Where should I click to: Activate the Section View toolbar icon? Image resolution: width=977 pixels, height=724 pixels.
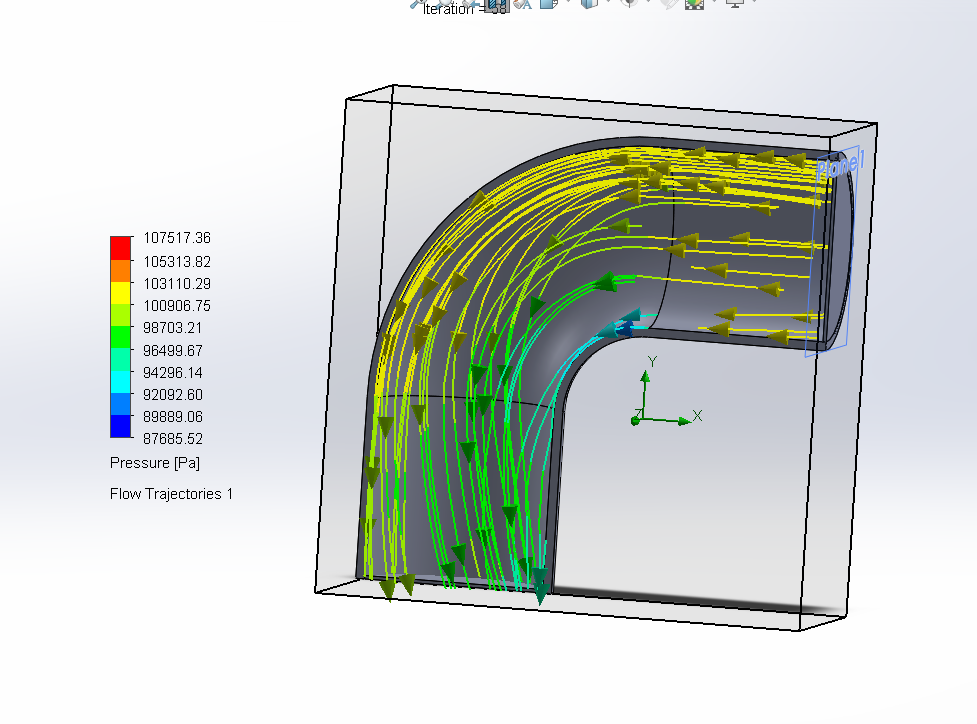pos(495,5)
